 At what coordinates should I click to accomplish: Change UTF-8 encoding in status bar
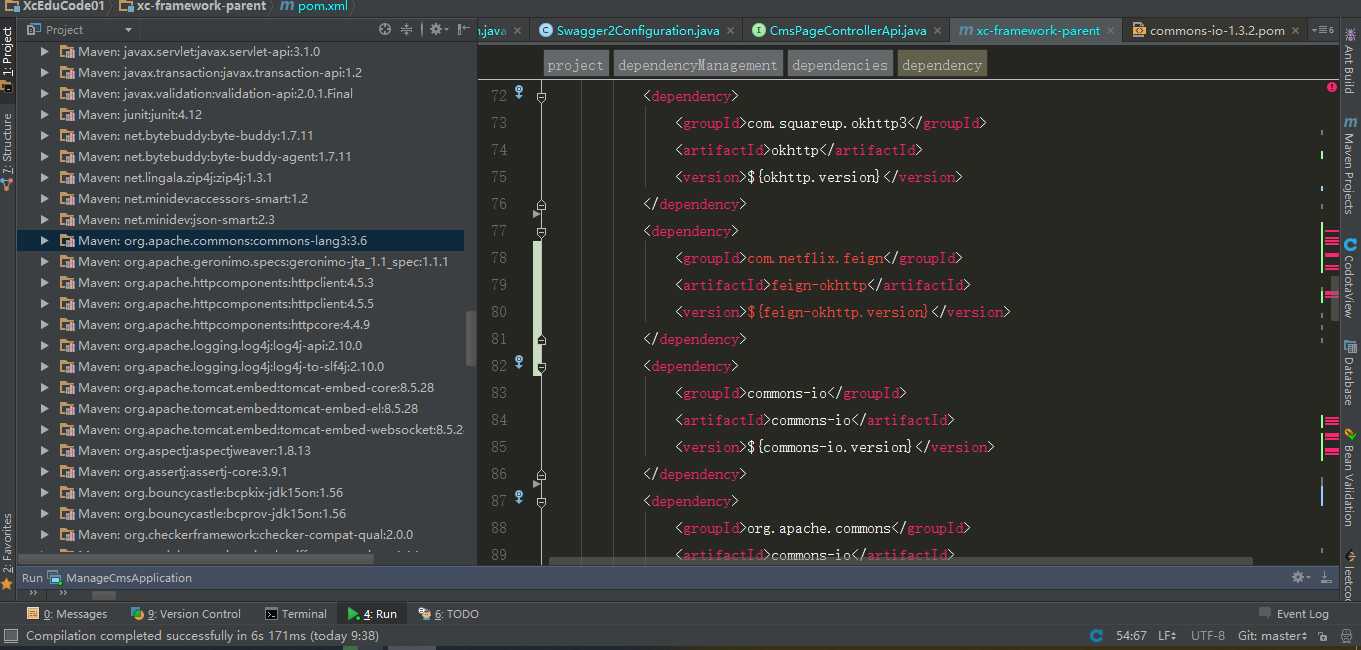[x=1207, y=636]
